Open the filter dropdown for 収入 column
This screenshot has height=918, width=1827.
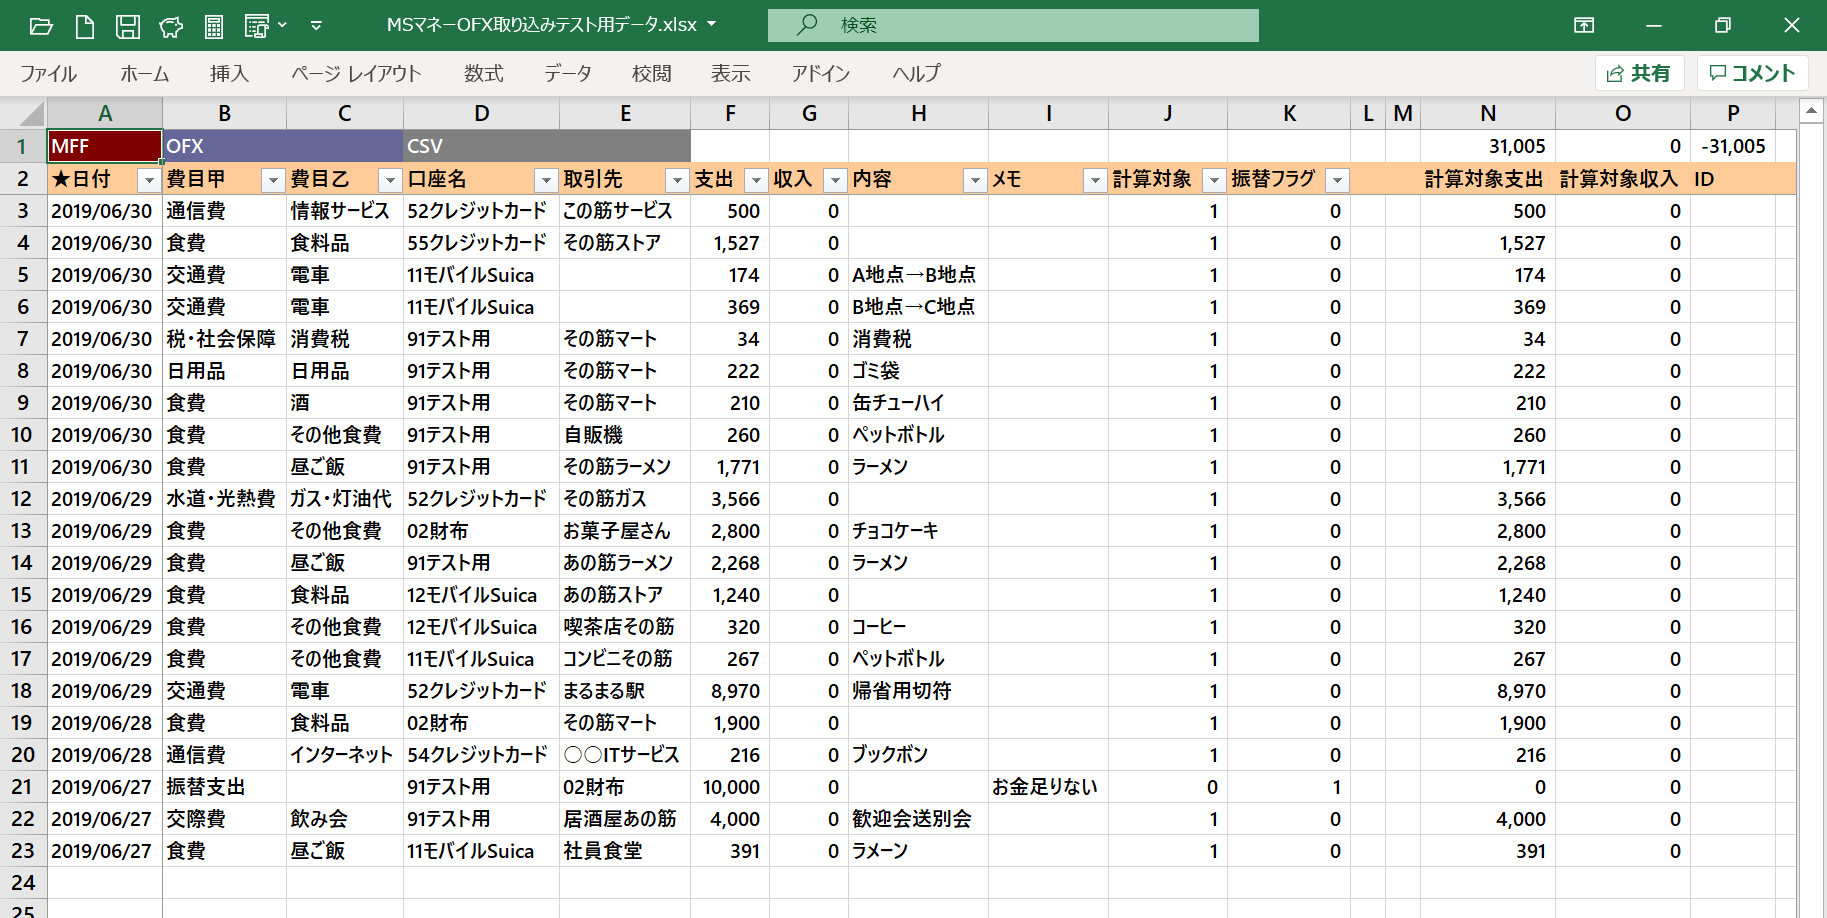coord(835,180)
